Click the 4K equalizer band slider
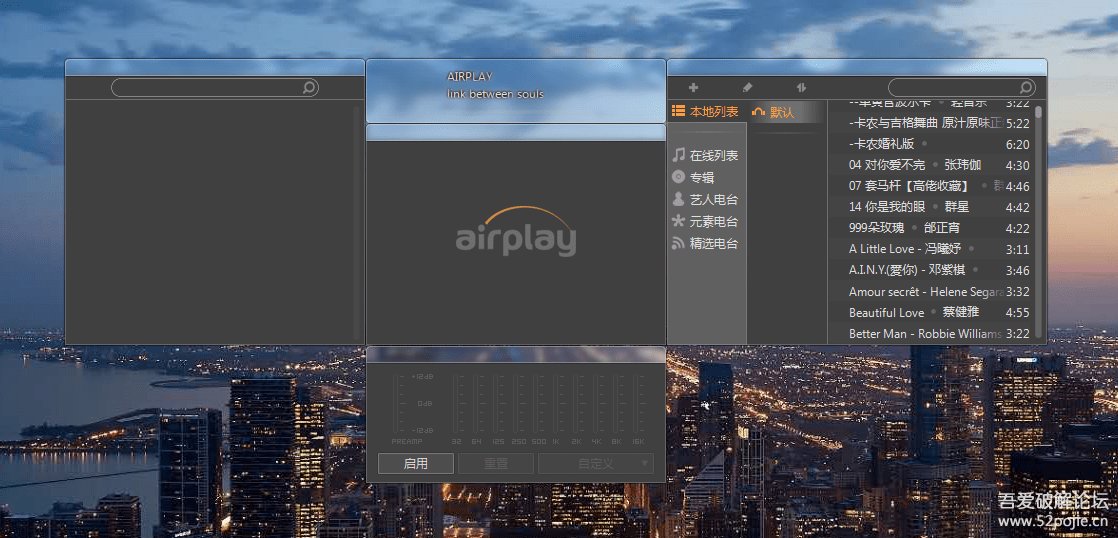Screen dimensions: 1118x538 (597, 403)
